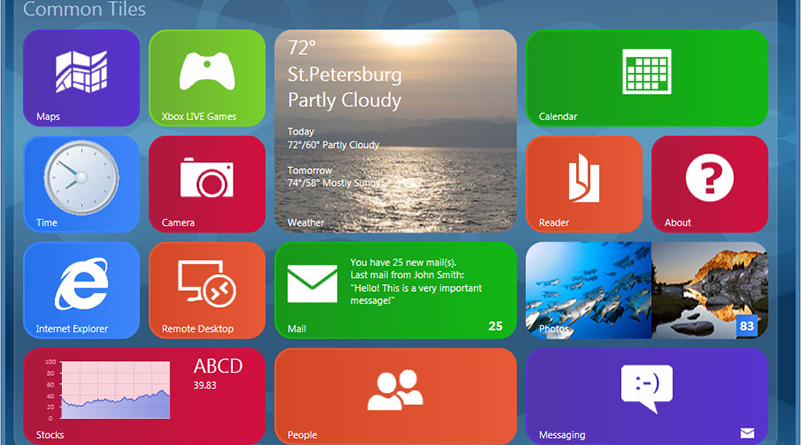
Task: Click the Mail envelope icon
Action: (312, 284)
